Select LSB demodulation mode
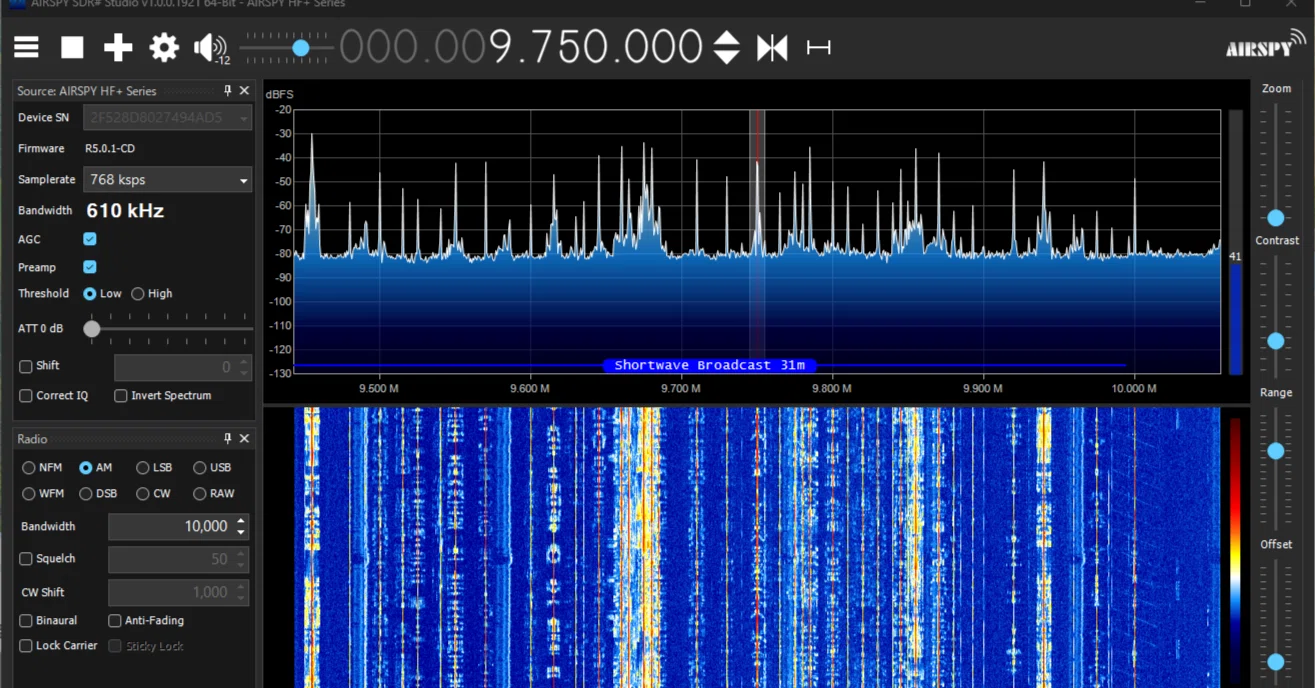 tap(142, 468)
